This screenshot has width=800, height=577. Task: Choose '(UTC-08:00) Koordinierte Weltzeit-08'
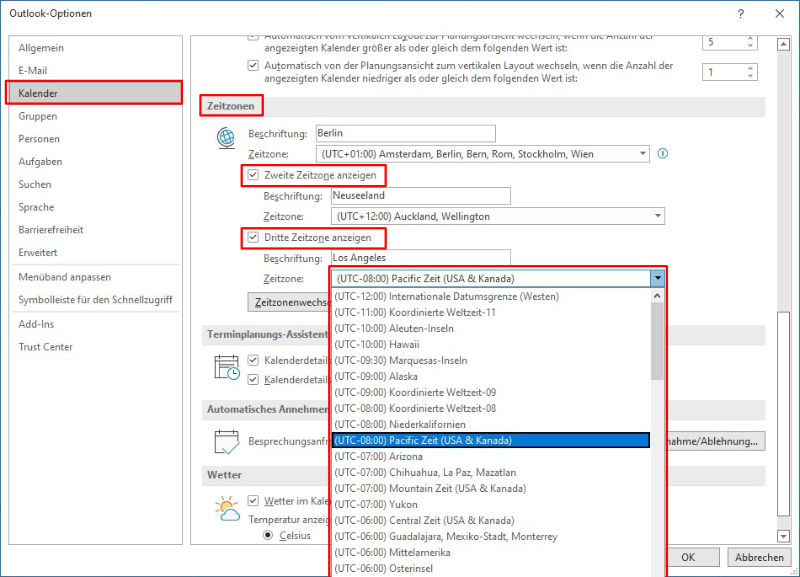point(491,408)
